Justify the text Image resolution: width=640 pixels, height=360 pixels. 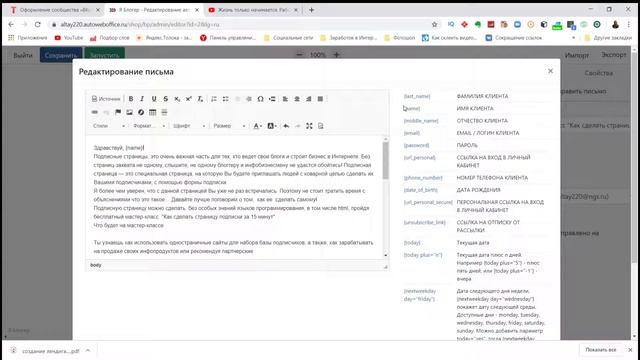[320, 99]
